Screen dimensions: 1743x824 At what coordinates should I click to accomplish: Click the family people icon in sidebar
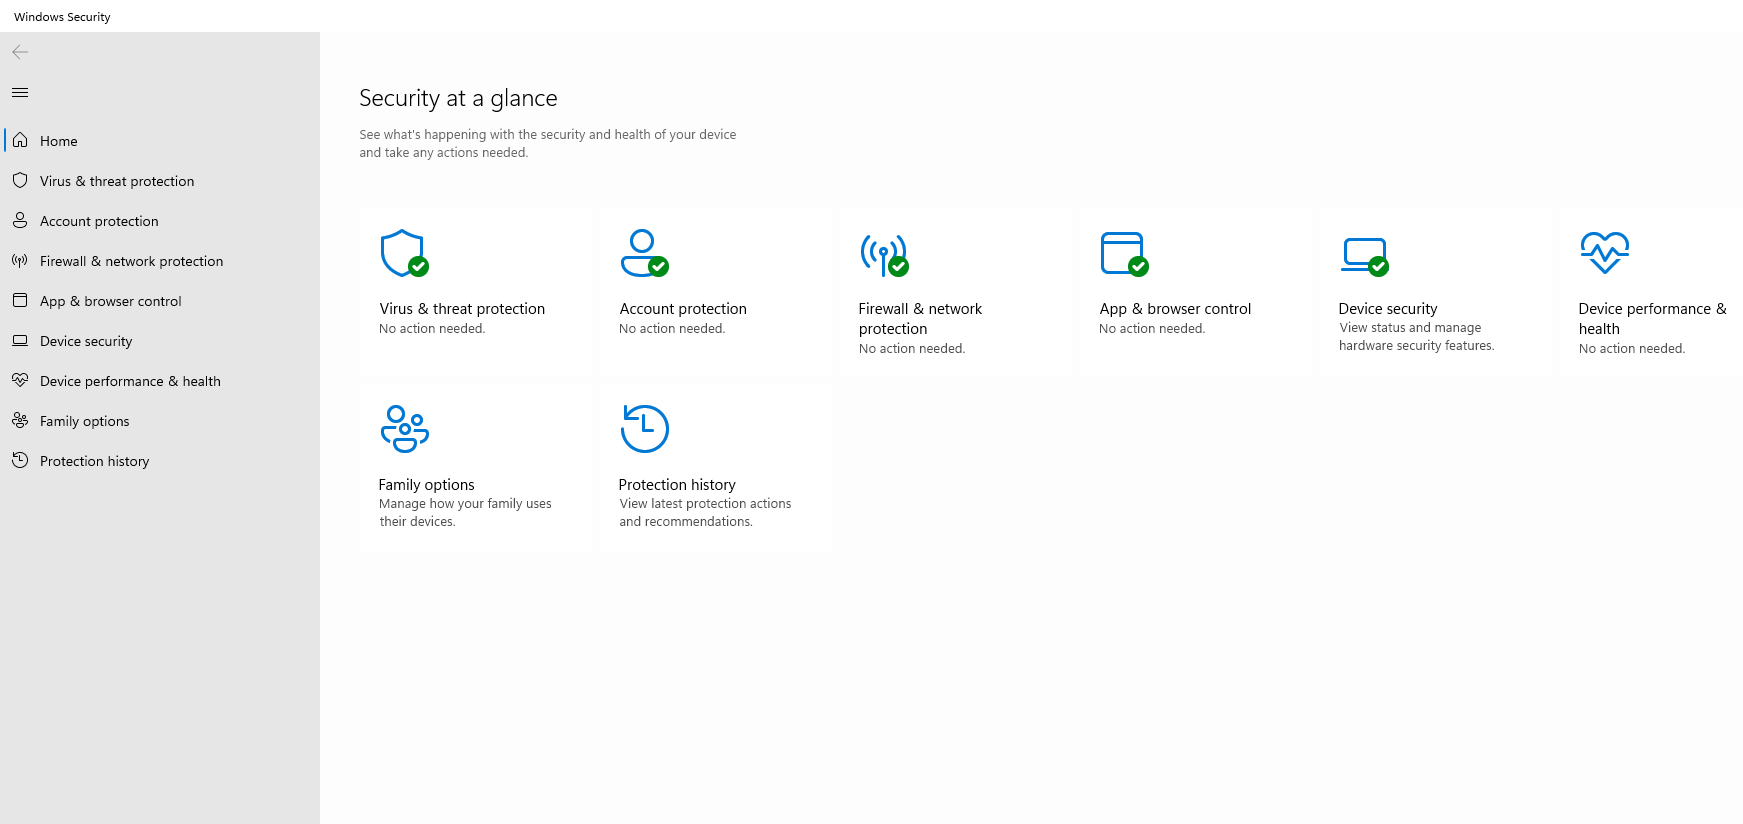pyautogui.click(x=20, y=420)
